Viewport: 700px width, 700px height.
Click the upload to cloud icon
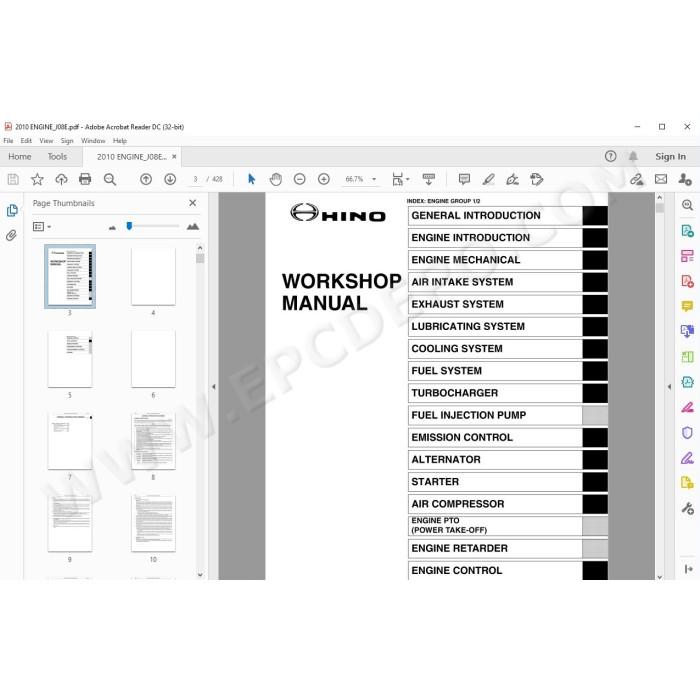point(61,179)
